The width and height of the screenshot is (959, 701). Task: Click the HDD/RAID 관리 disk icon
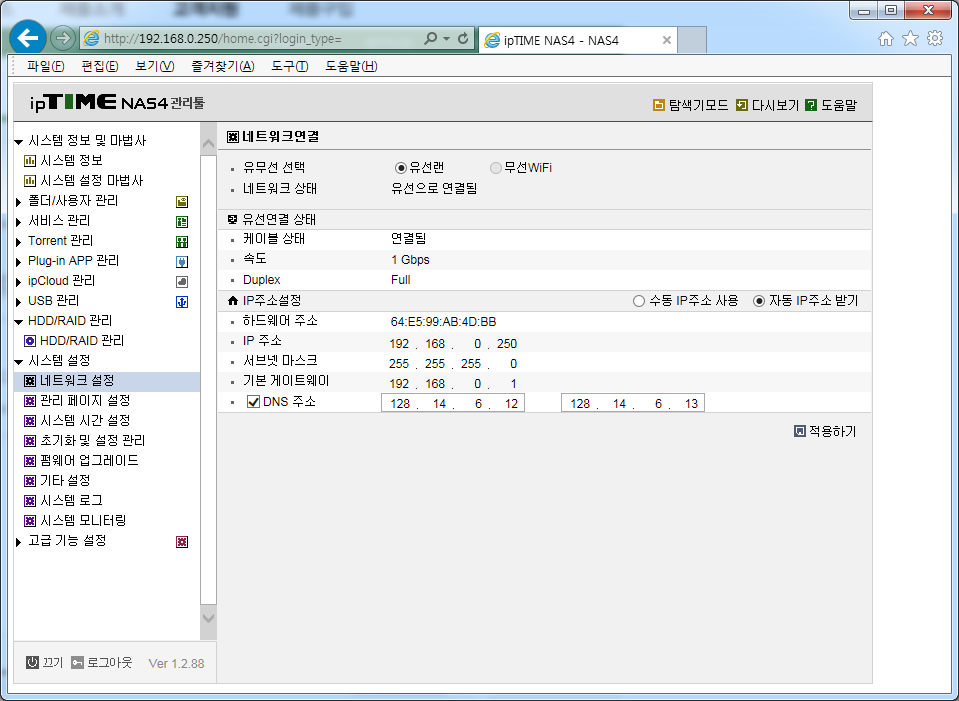pos(29,341)
